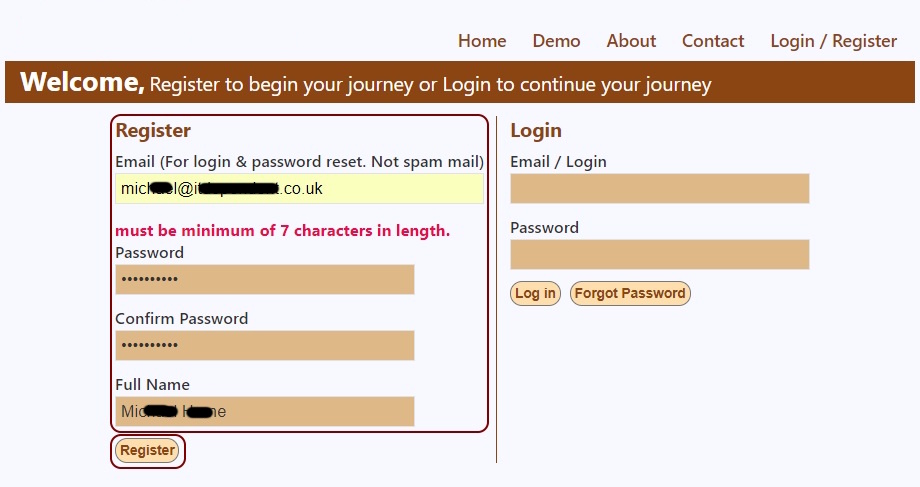The width and height of the screenshot is (920, 487).
Task: Click the Confirm Password input field
Action: pos(264,345)
